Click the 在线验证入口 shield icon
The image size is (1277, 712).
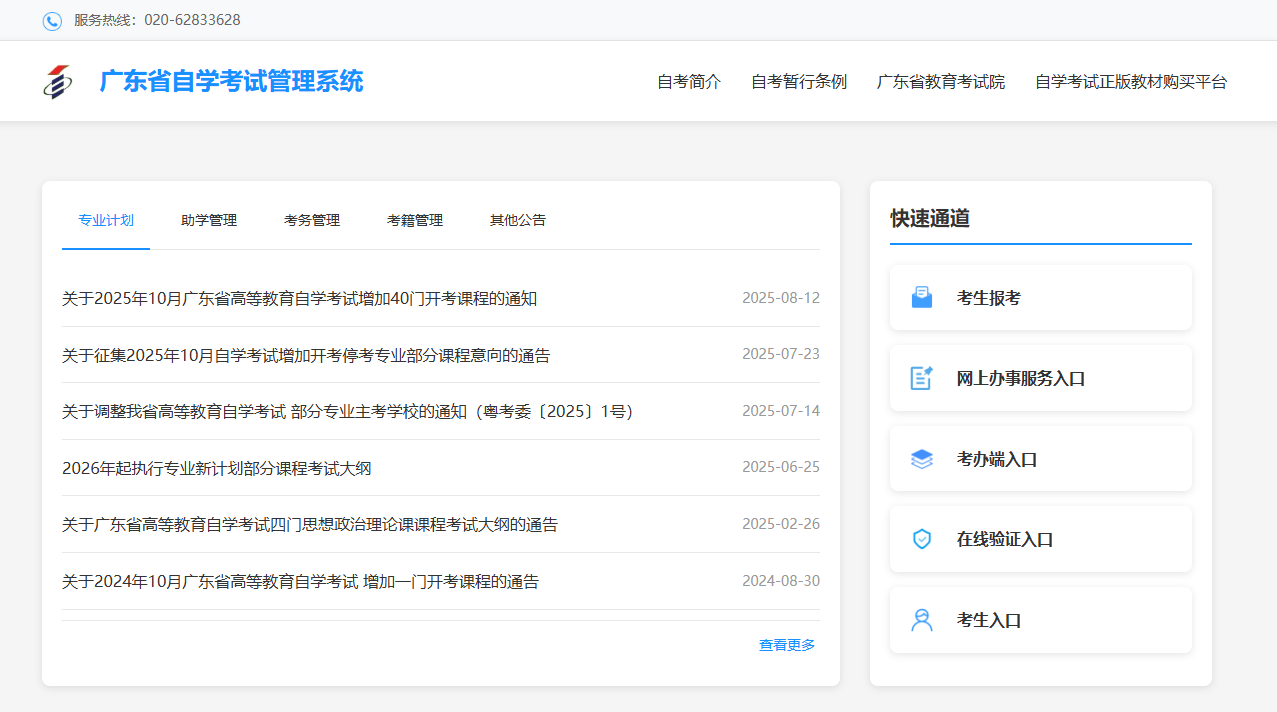tap(921, 539)
